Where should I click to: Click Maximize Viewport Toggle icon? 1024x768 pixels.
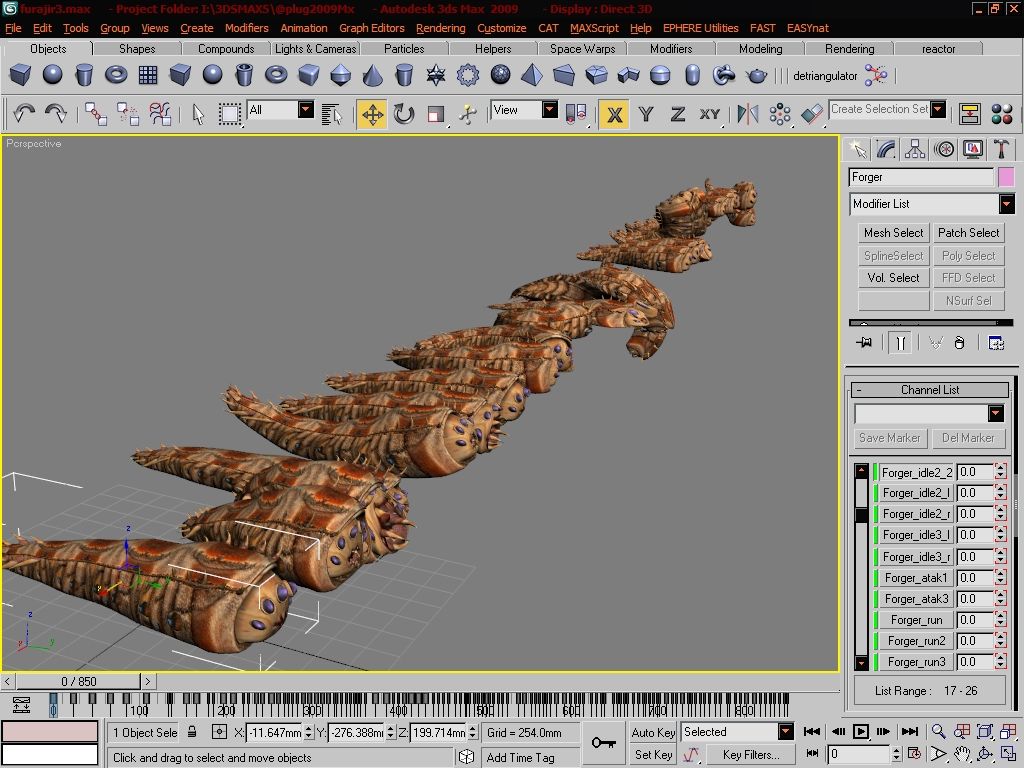[x=1008, y=754]
